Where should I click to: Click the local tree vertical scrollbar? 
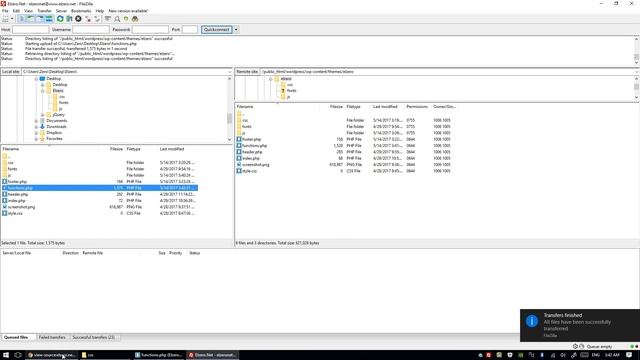(x=229, y=109)
